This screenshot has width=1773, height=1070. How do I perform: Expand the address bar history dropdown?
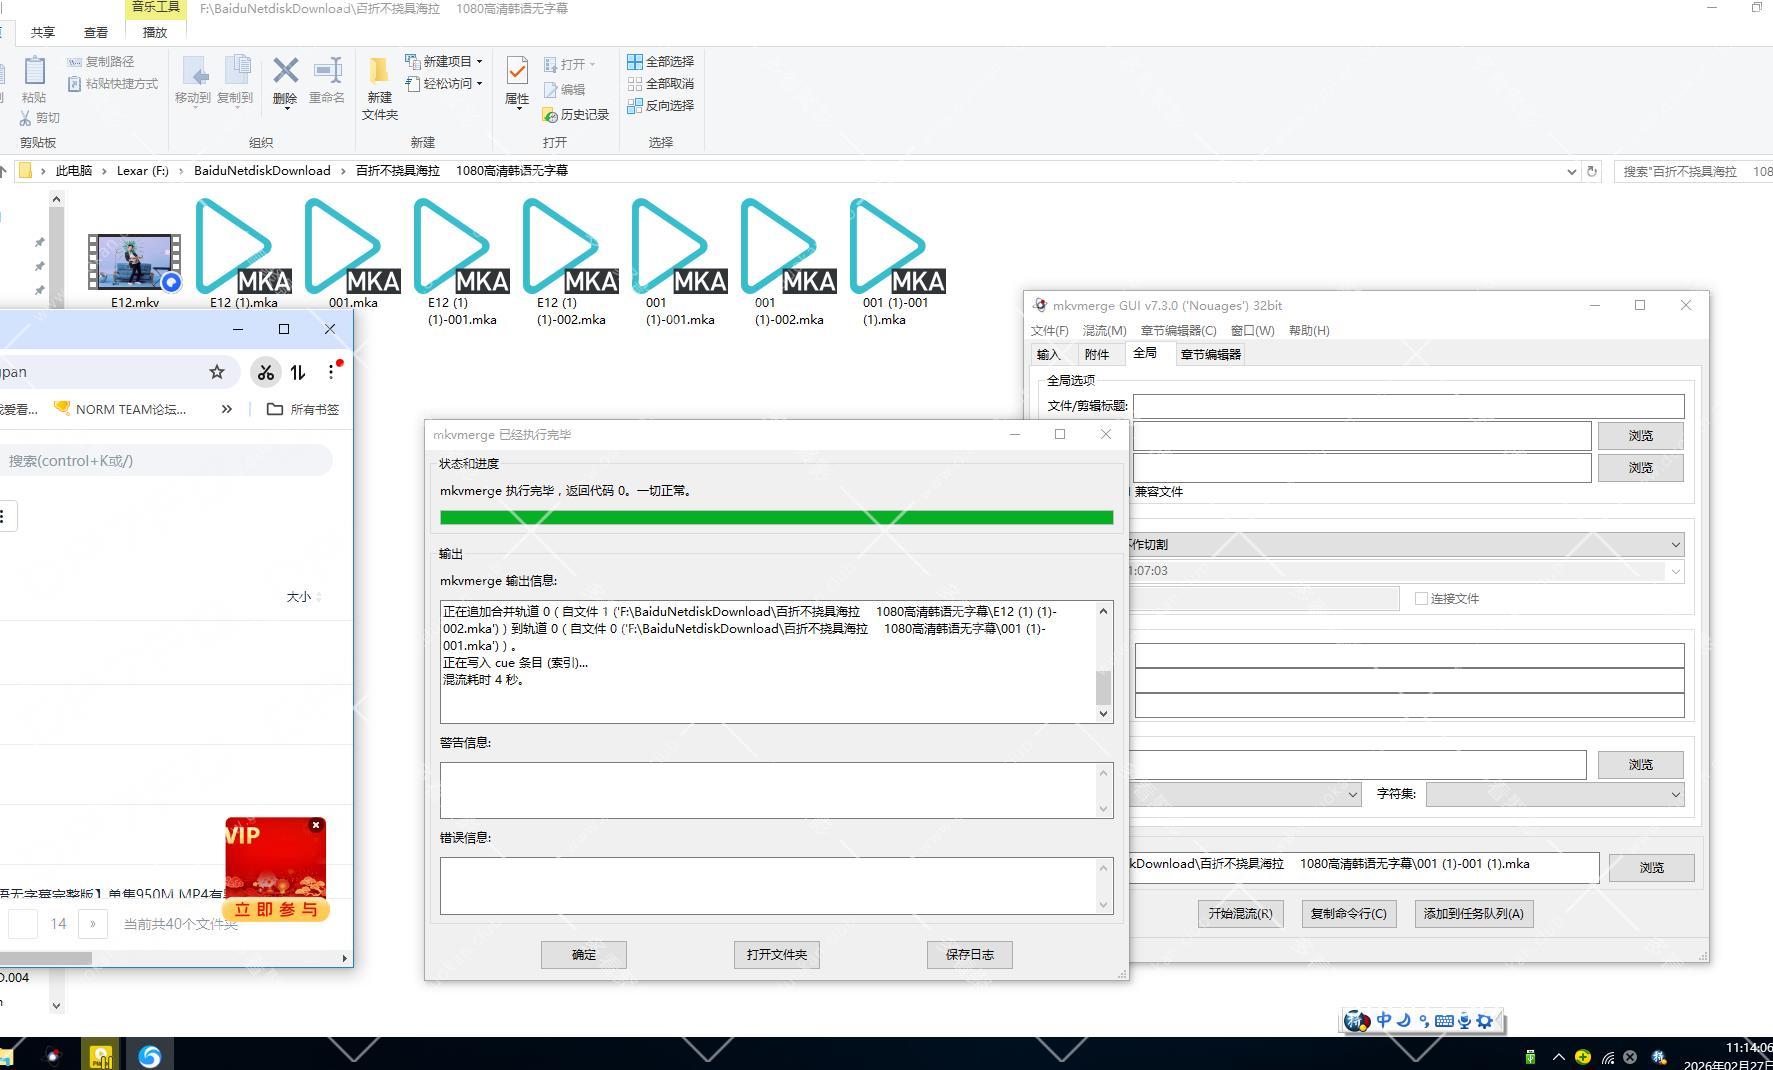click(1571, 172)
